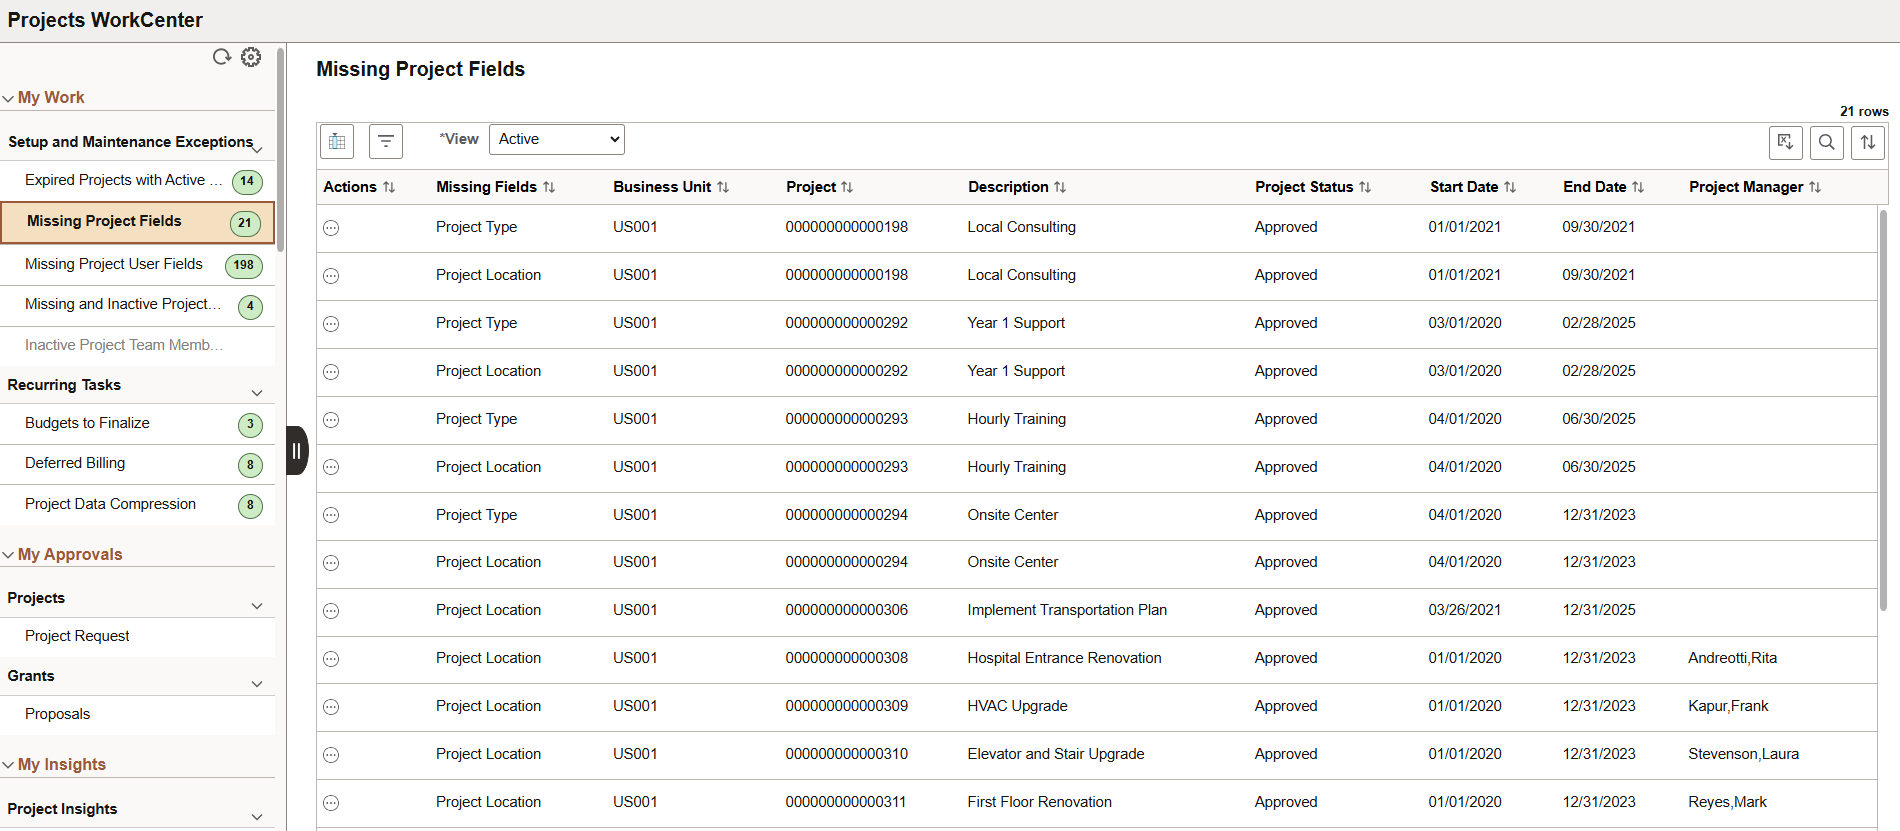Open actions menu for first Local Consulting row
The height and width of the screenshot is (831, 1900).
[331, 228]
